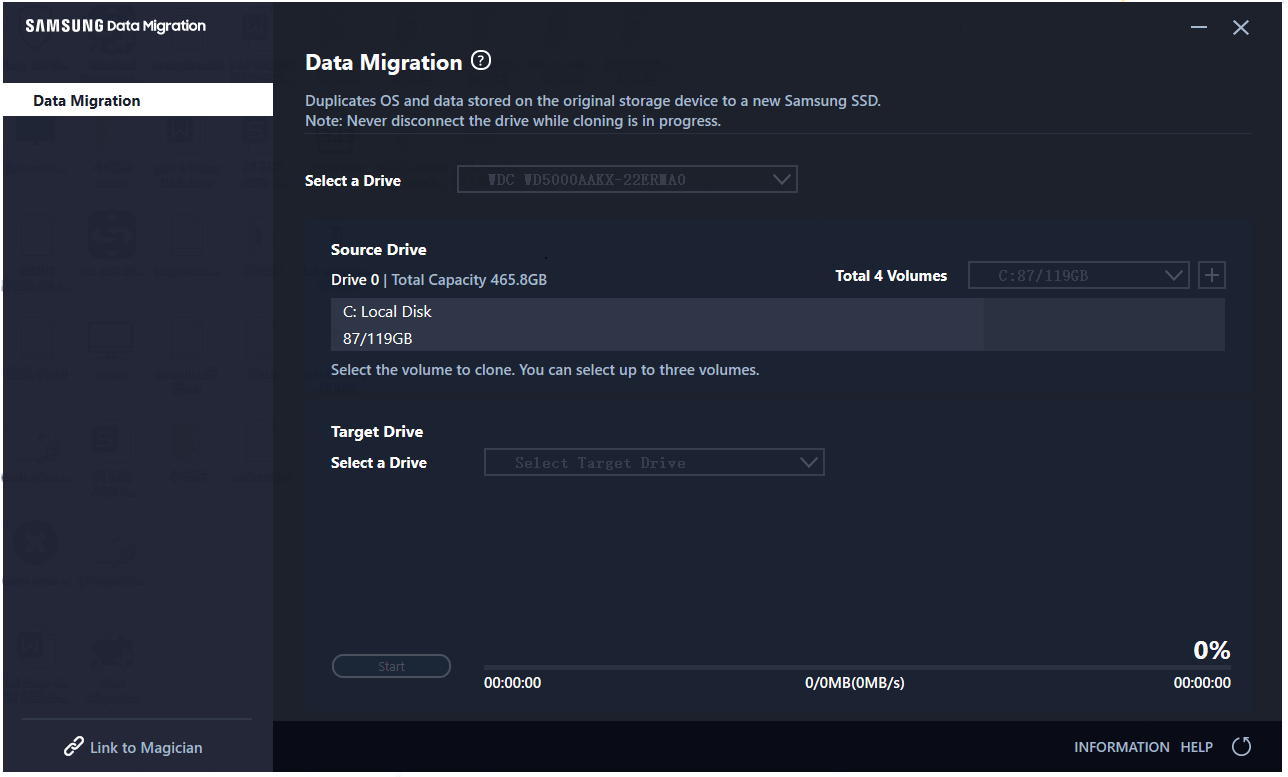Click the 'Source Drive' heading

pos(379,250)
